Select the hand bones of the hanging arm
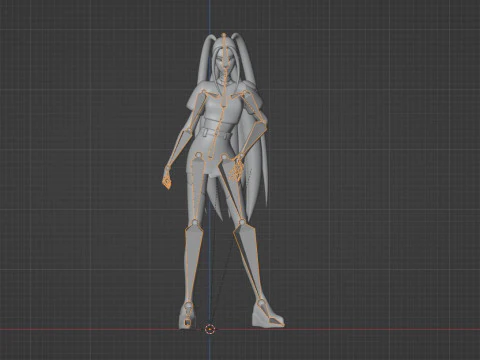 coord(168,180)
